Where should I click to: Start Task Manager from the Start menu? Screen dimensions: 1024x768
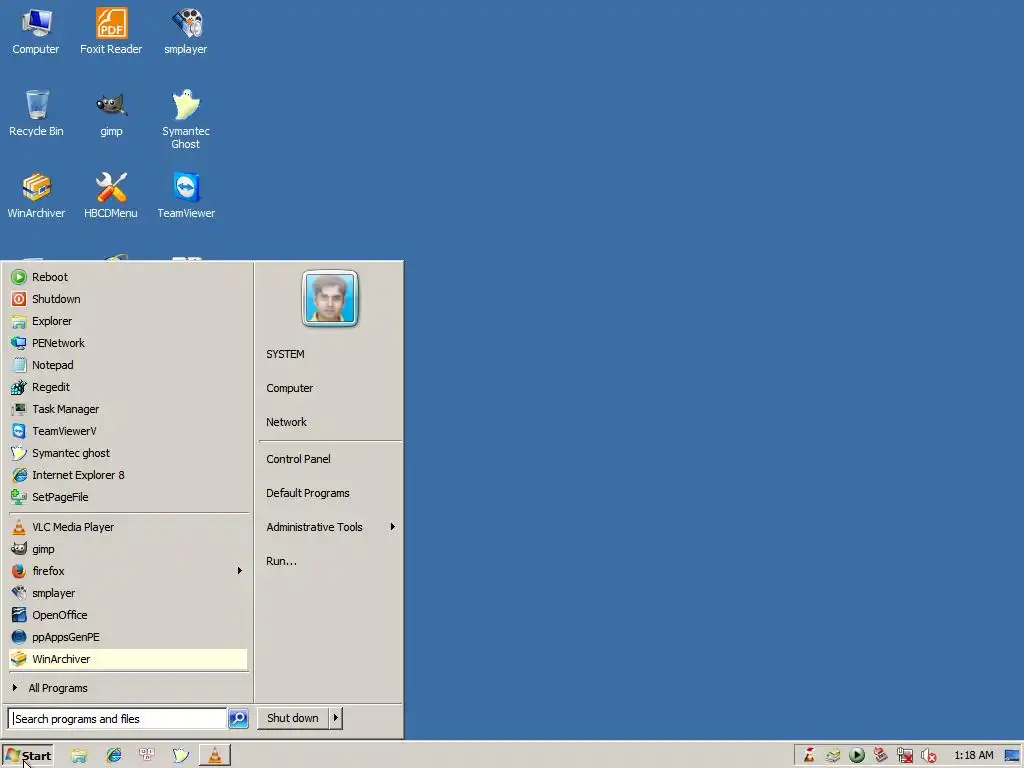click(x=128, y=409)
